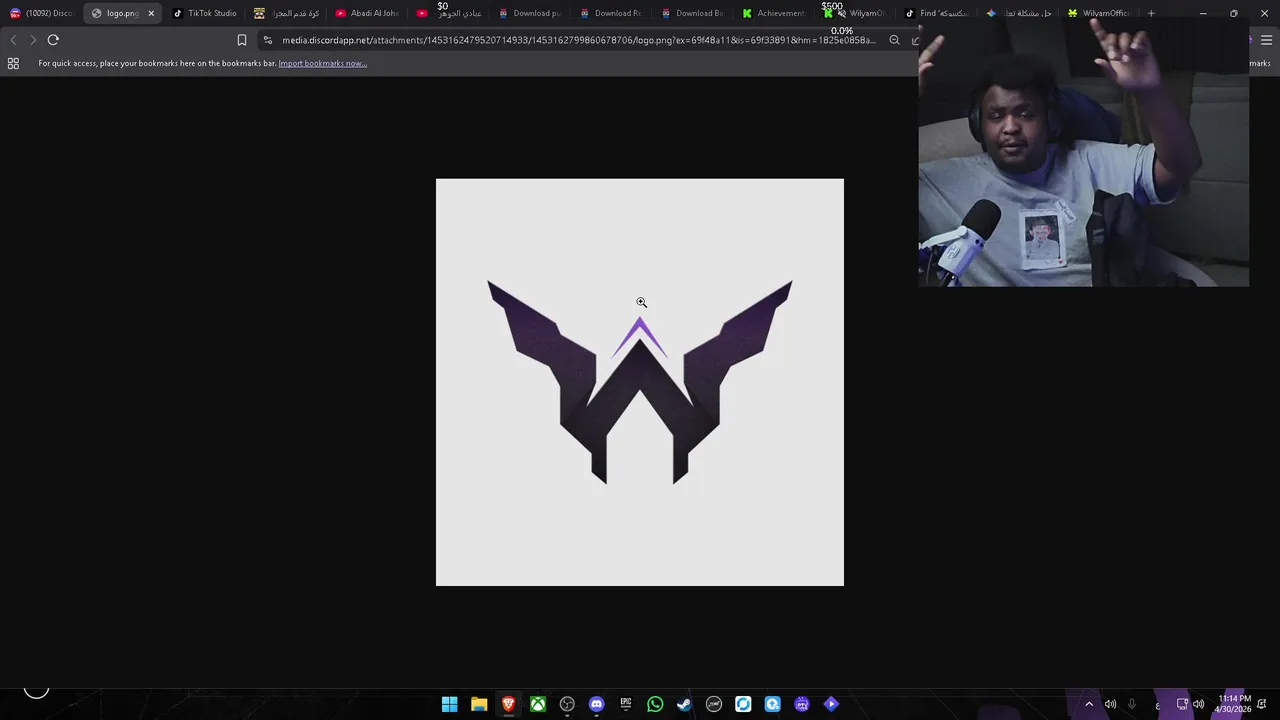Screen dimensions: 1280x720
Task: Close the logo.png tab
Action: pos(151,13)
